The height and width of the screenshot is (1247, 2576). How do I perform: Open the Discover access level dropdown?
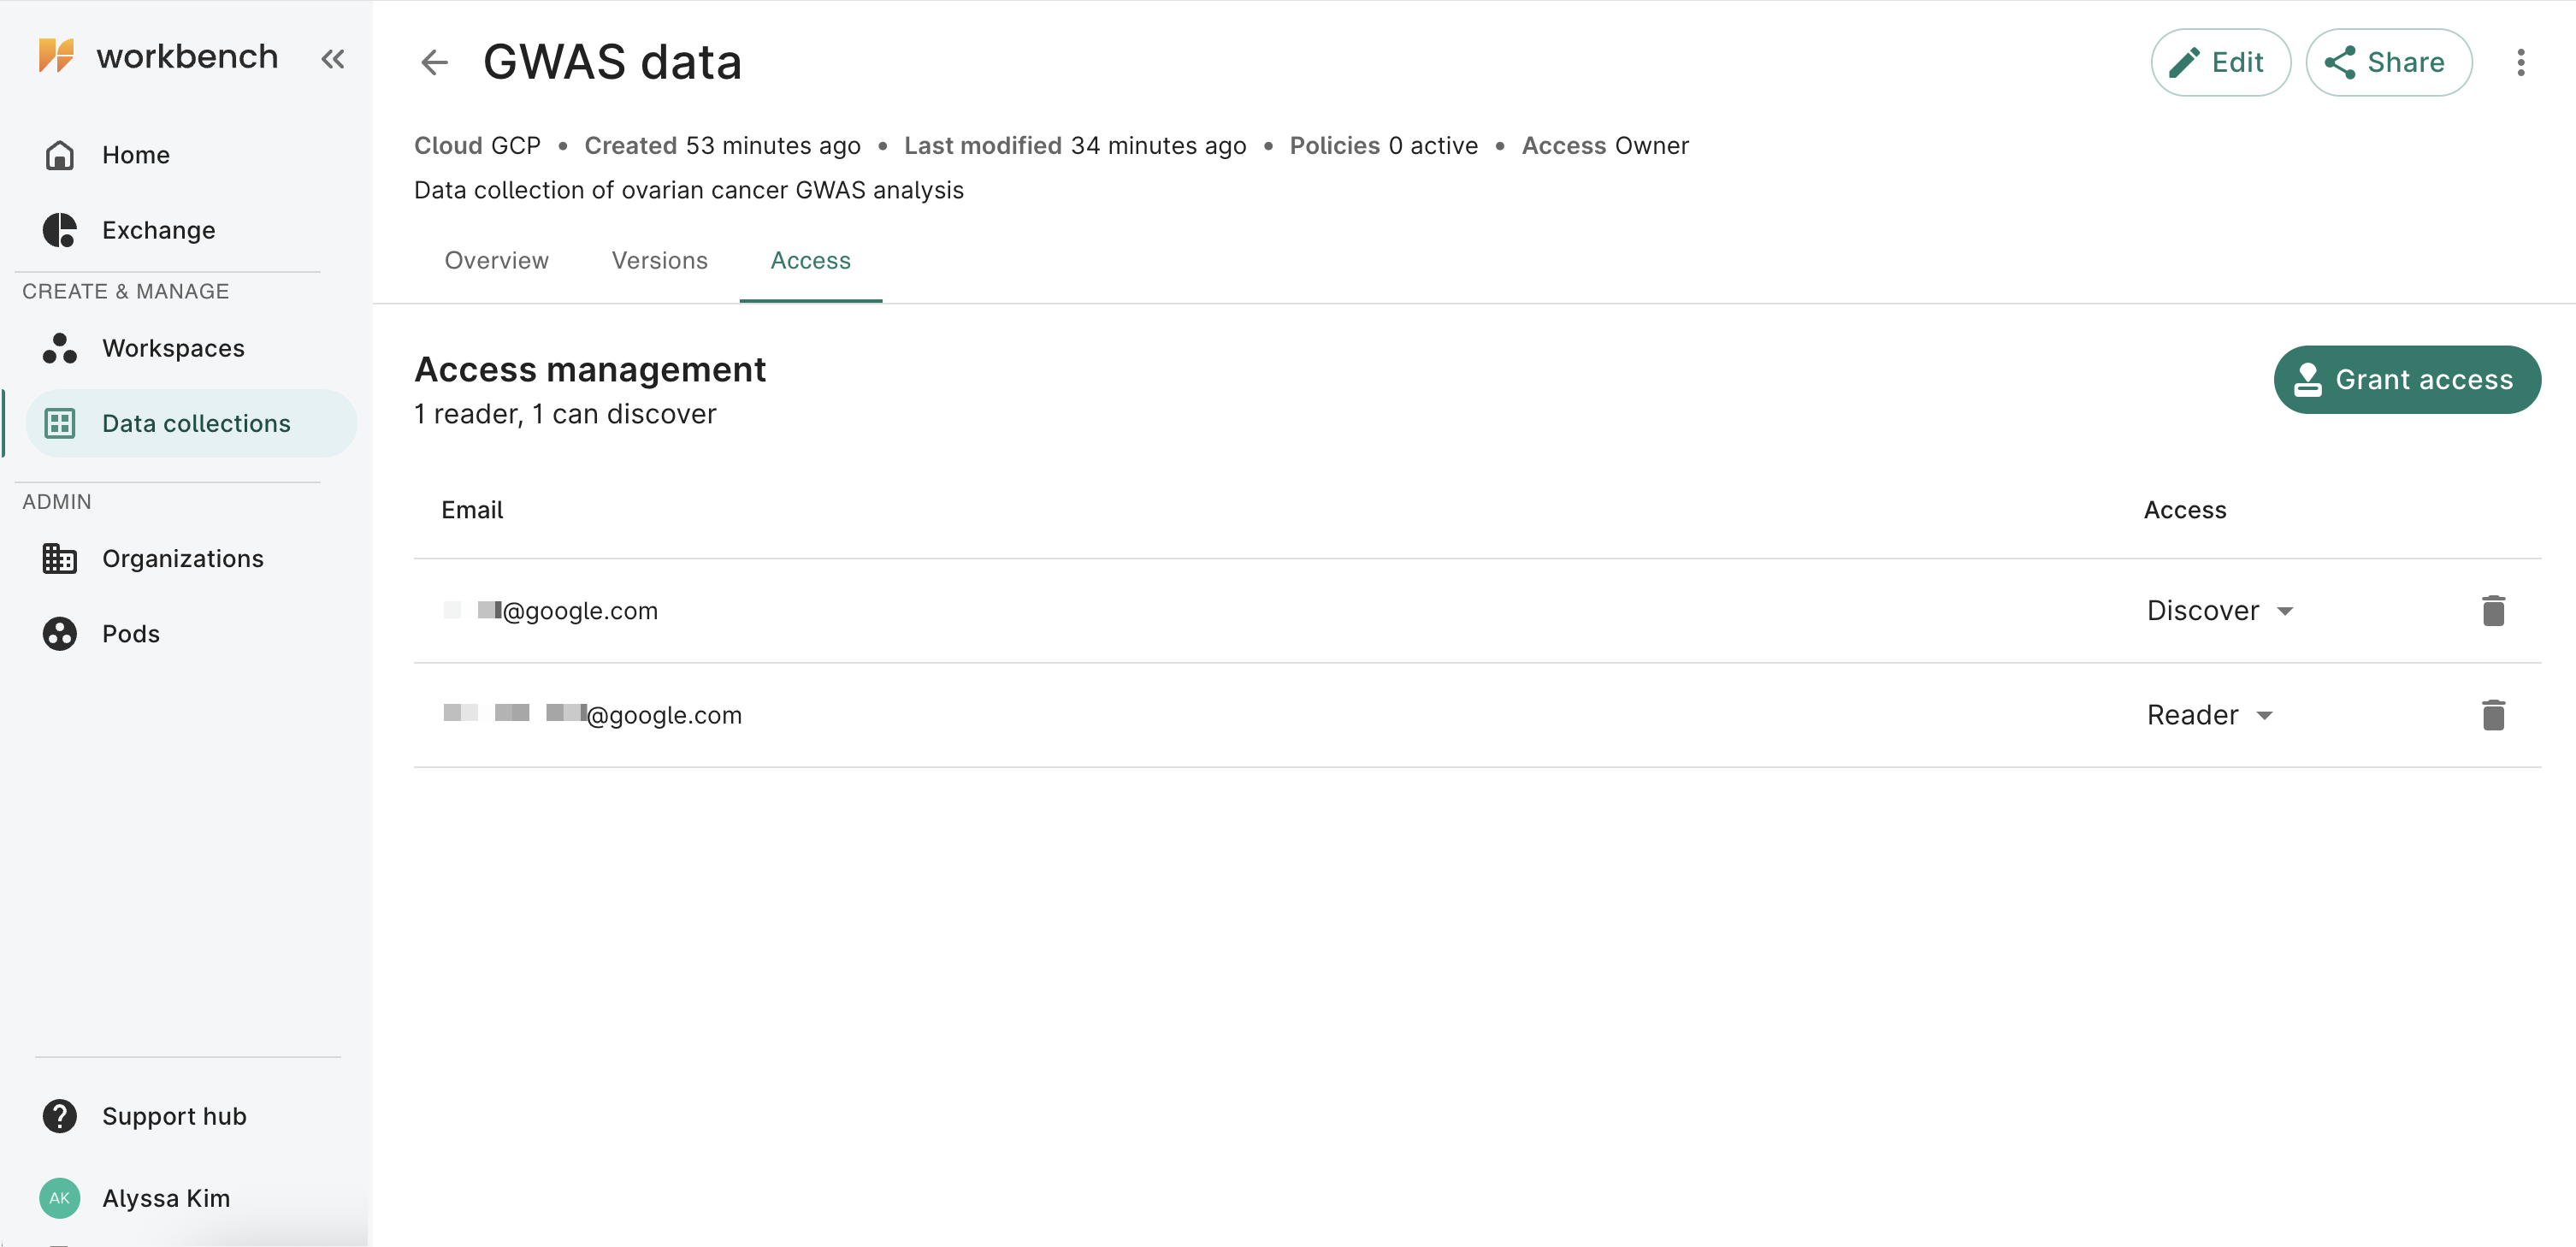tap(2221, 610)
